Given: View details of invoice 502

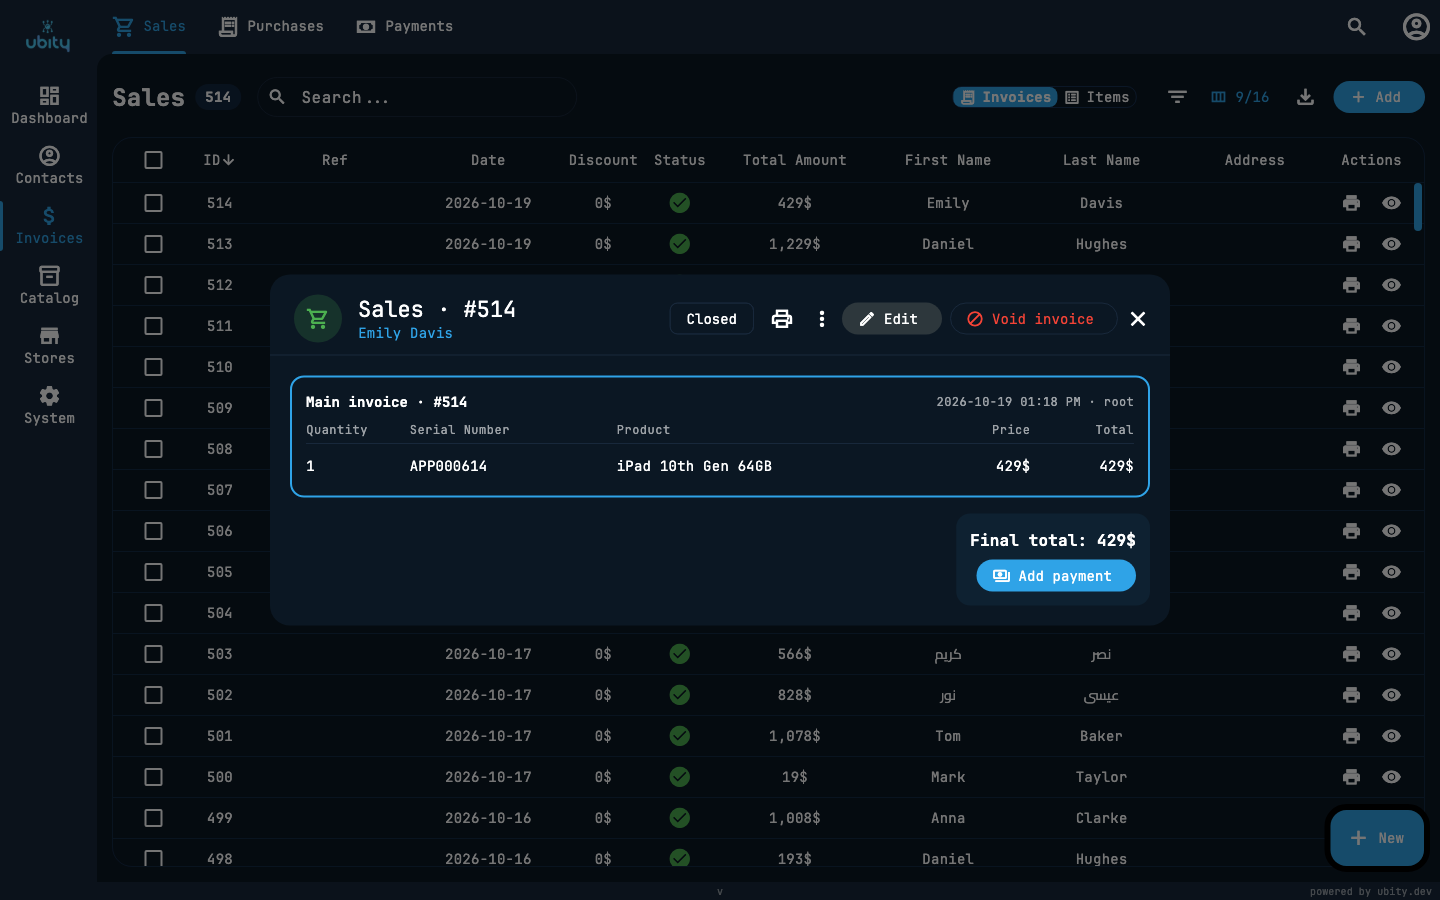Looking at the screenshot, I should pos(1391,695).
